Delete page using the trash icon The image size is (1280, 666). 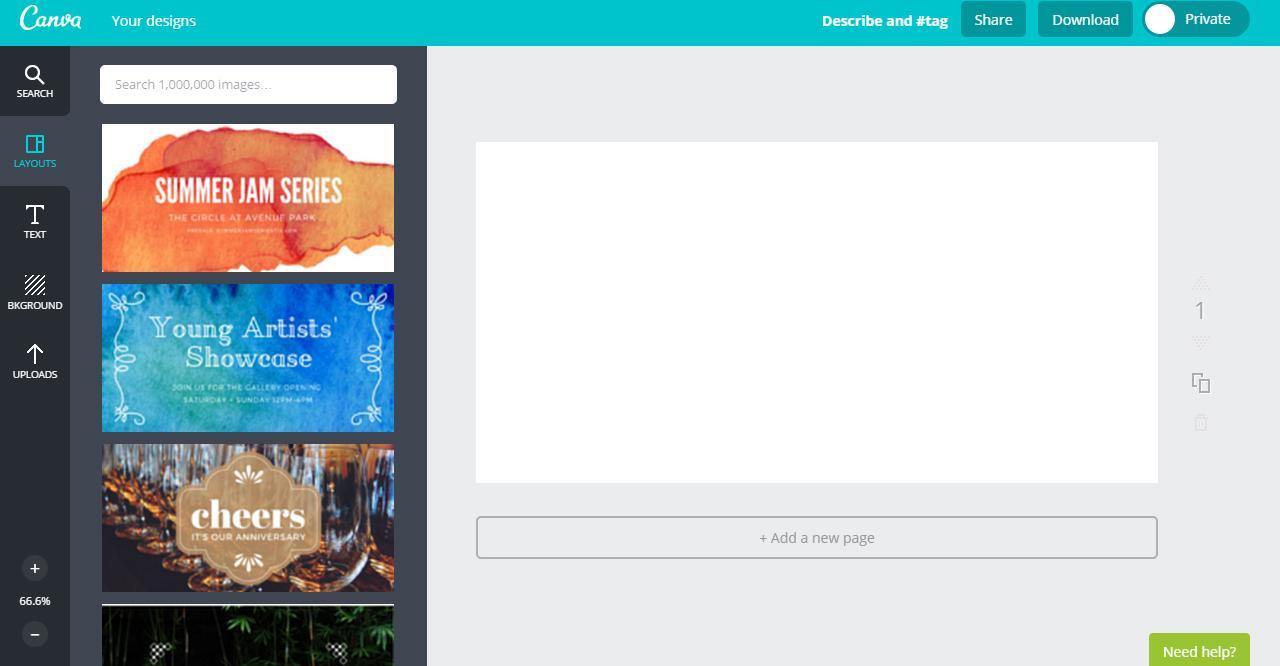point(1201,423)
